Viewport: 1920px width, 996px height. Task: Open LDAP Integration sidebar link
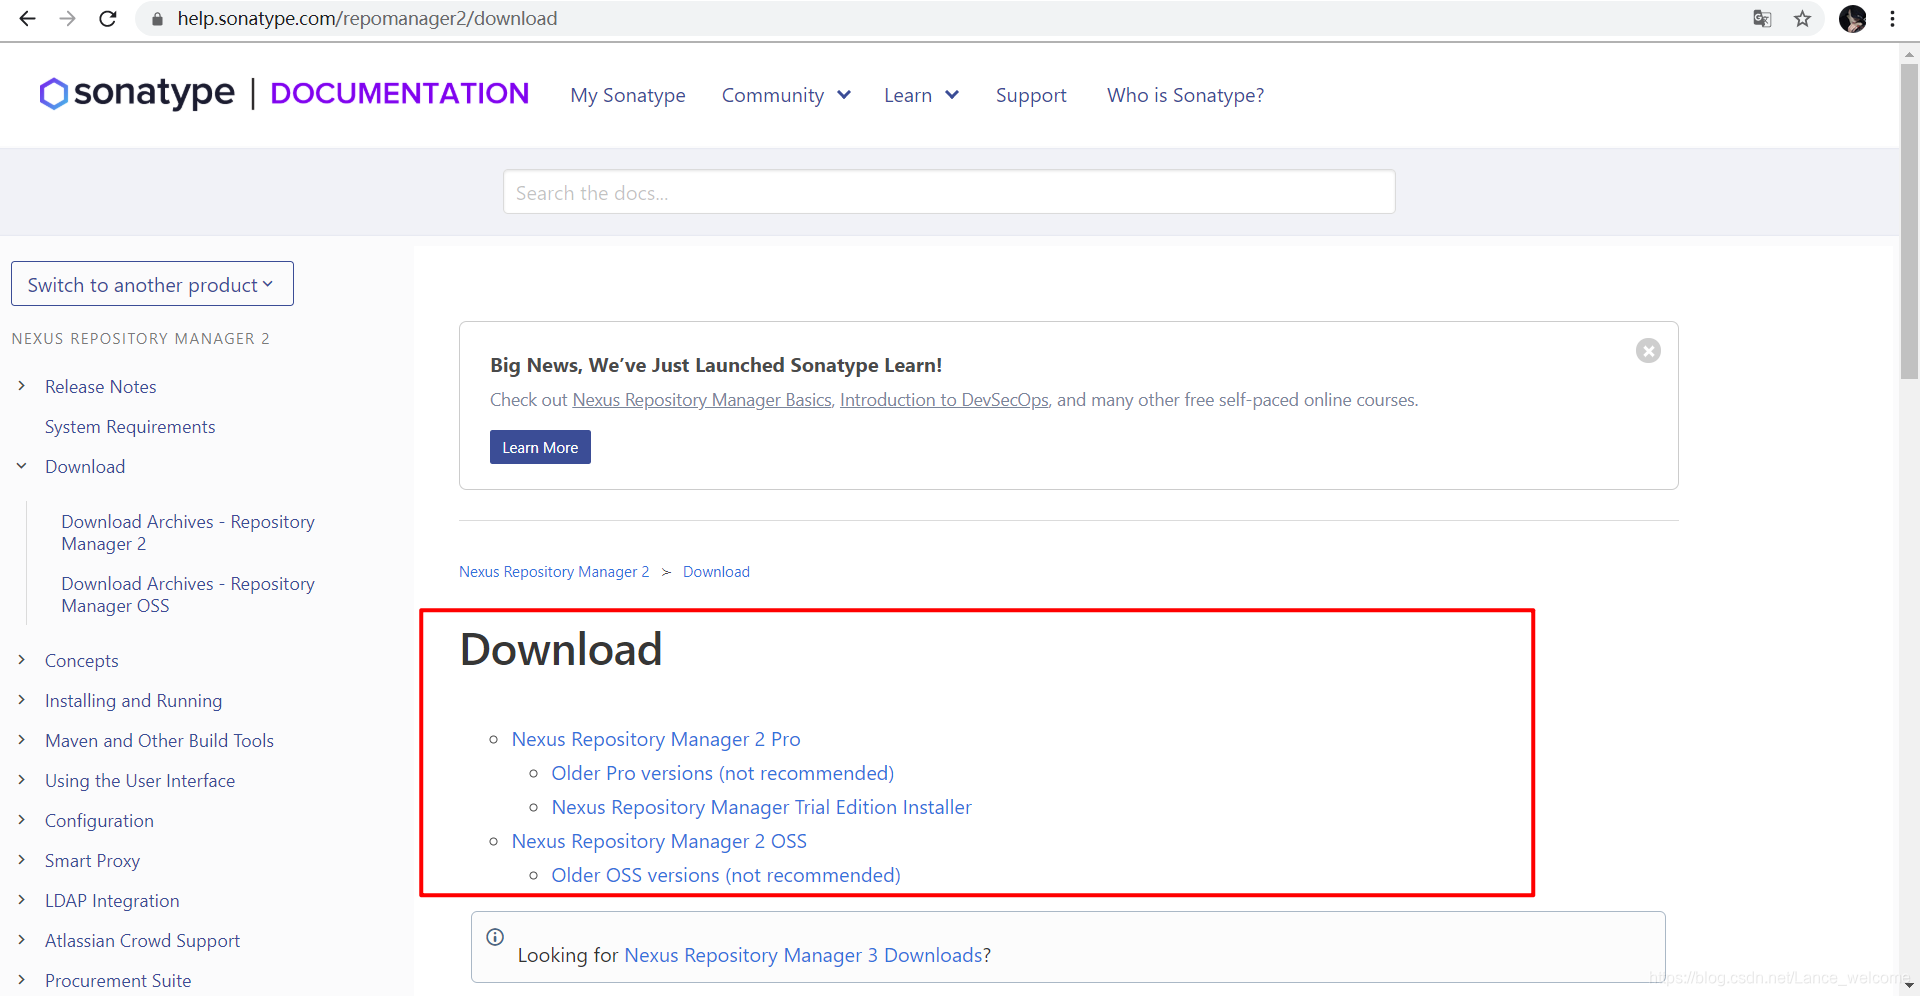[x=112, y=901]
